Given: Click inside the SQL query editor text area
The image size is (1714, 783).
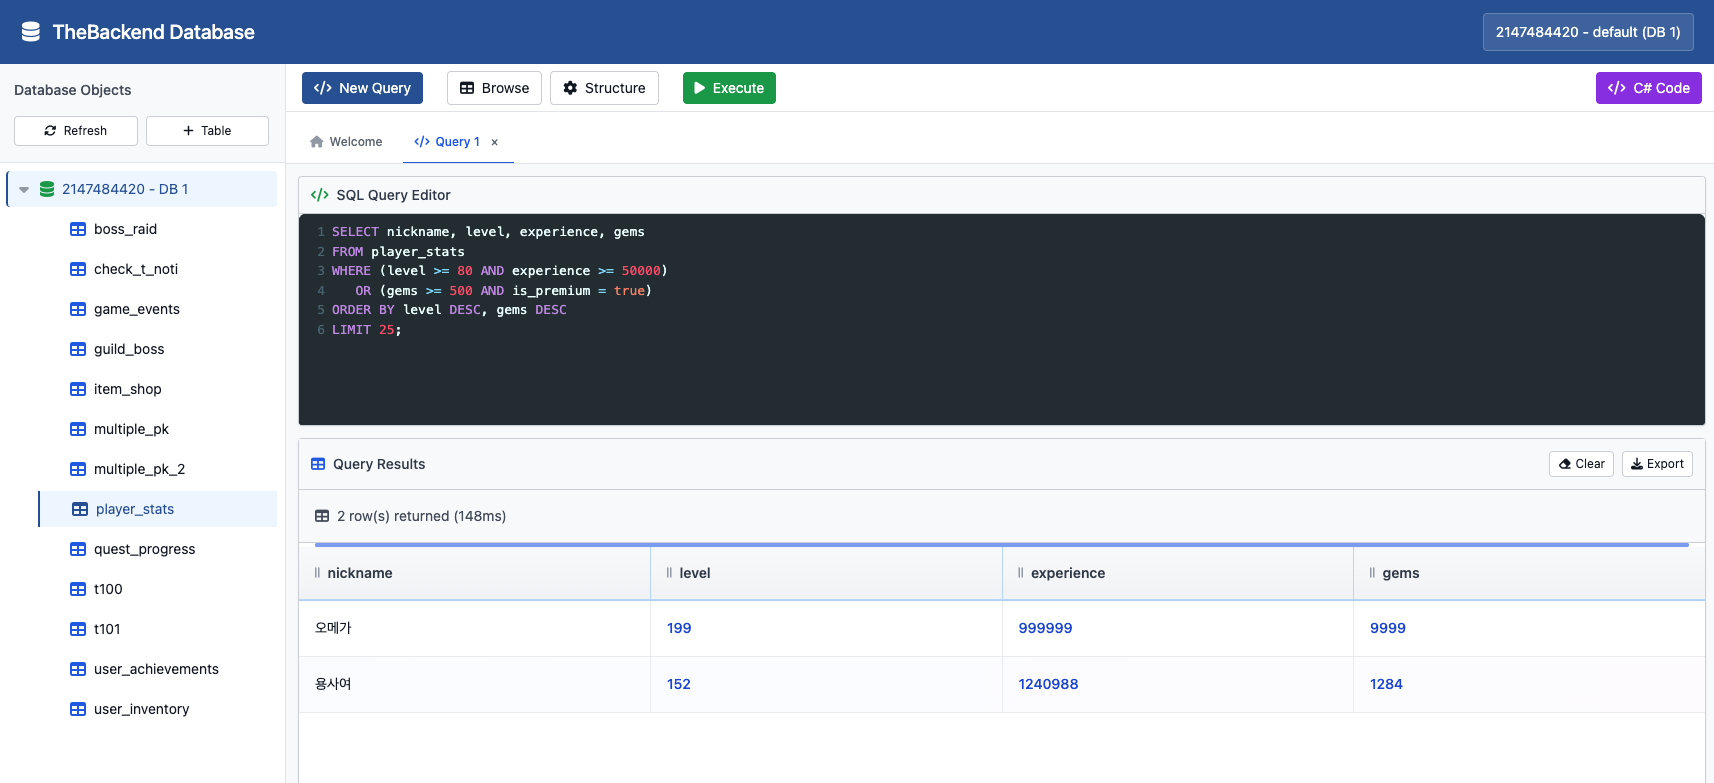Looking at the screenshot, I should click(1000, 370).
